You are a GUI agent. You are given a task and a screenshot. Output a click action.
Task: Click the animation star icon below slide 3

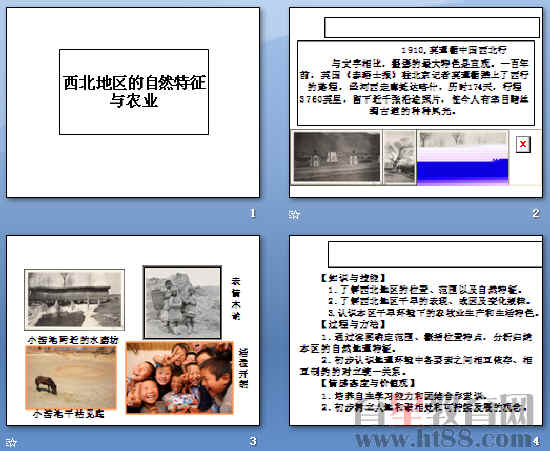pos(11,442)
